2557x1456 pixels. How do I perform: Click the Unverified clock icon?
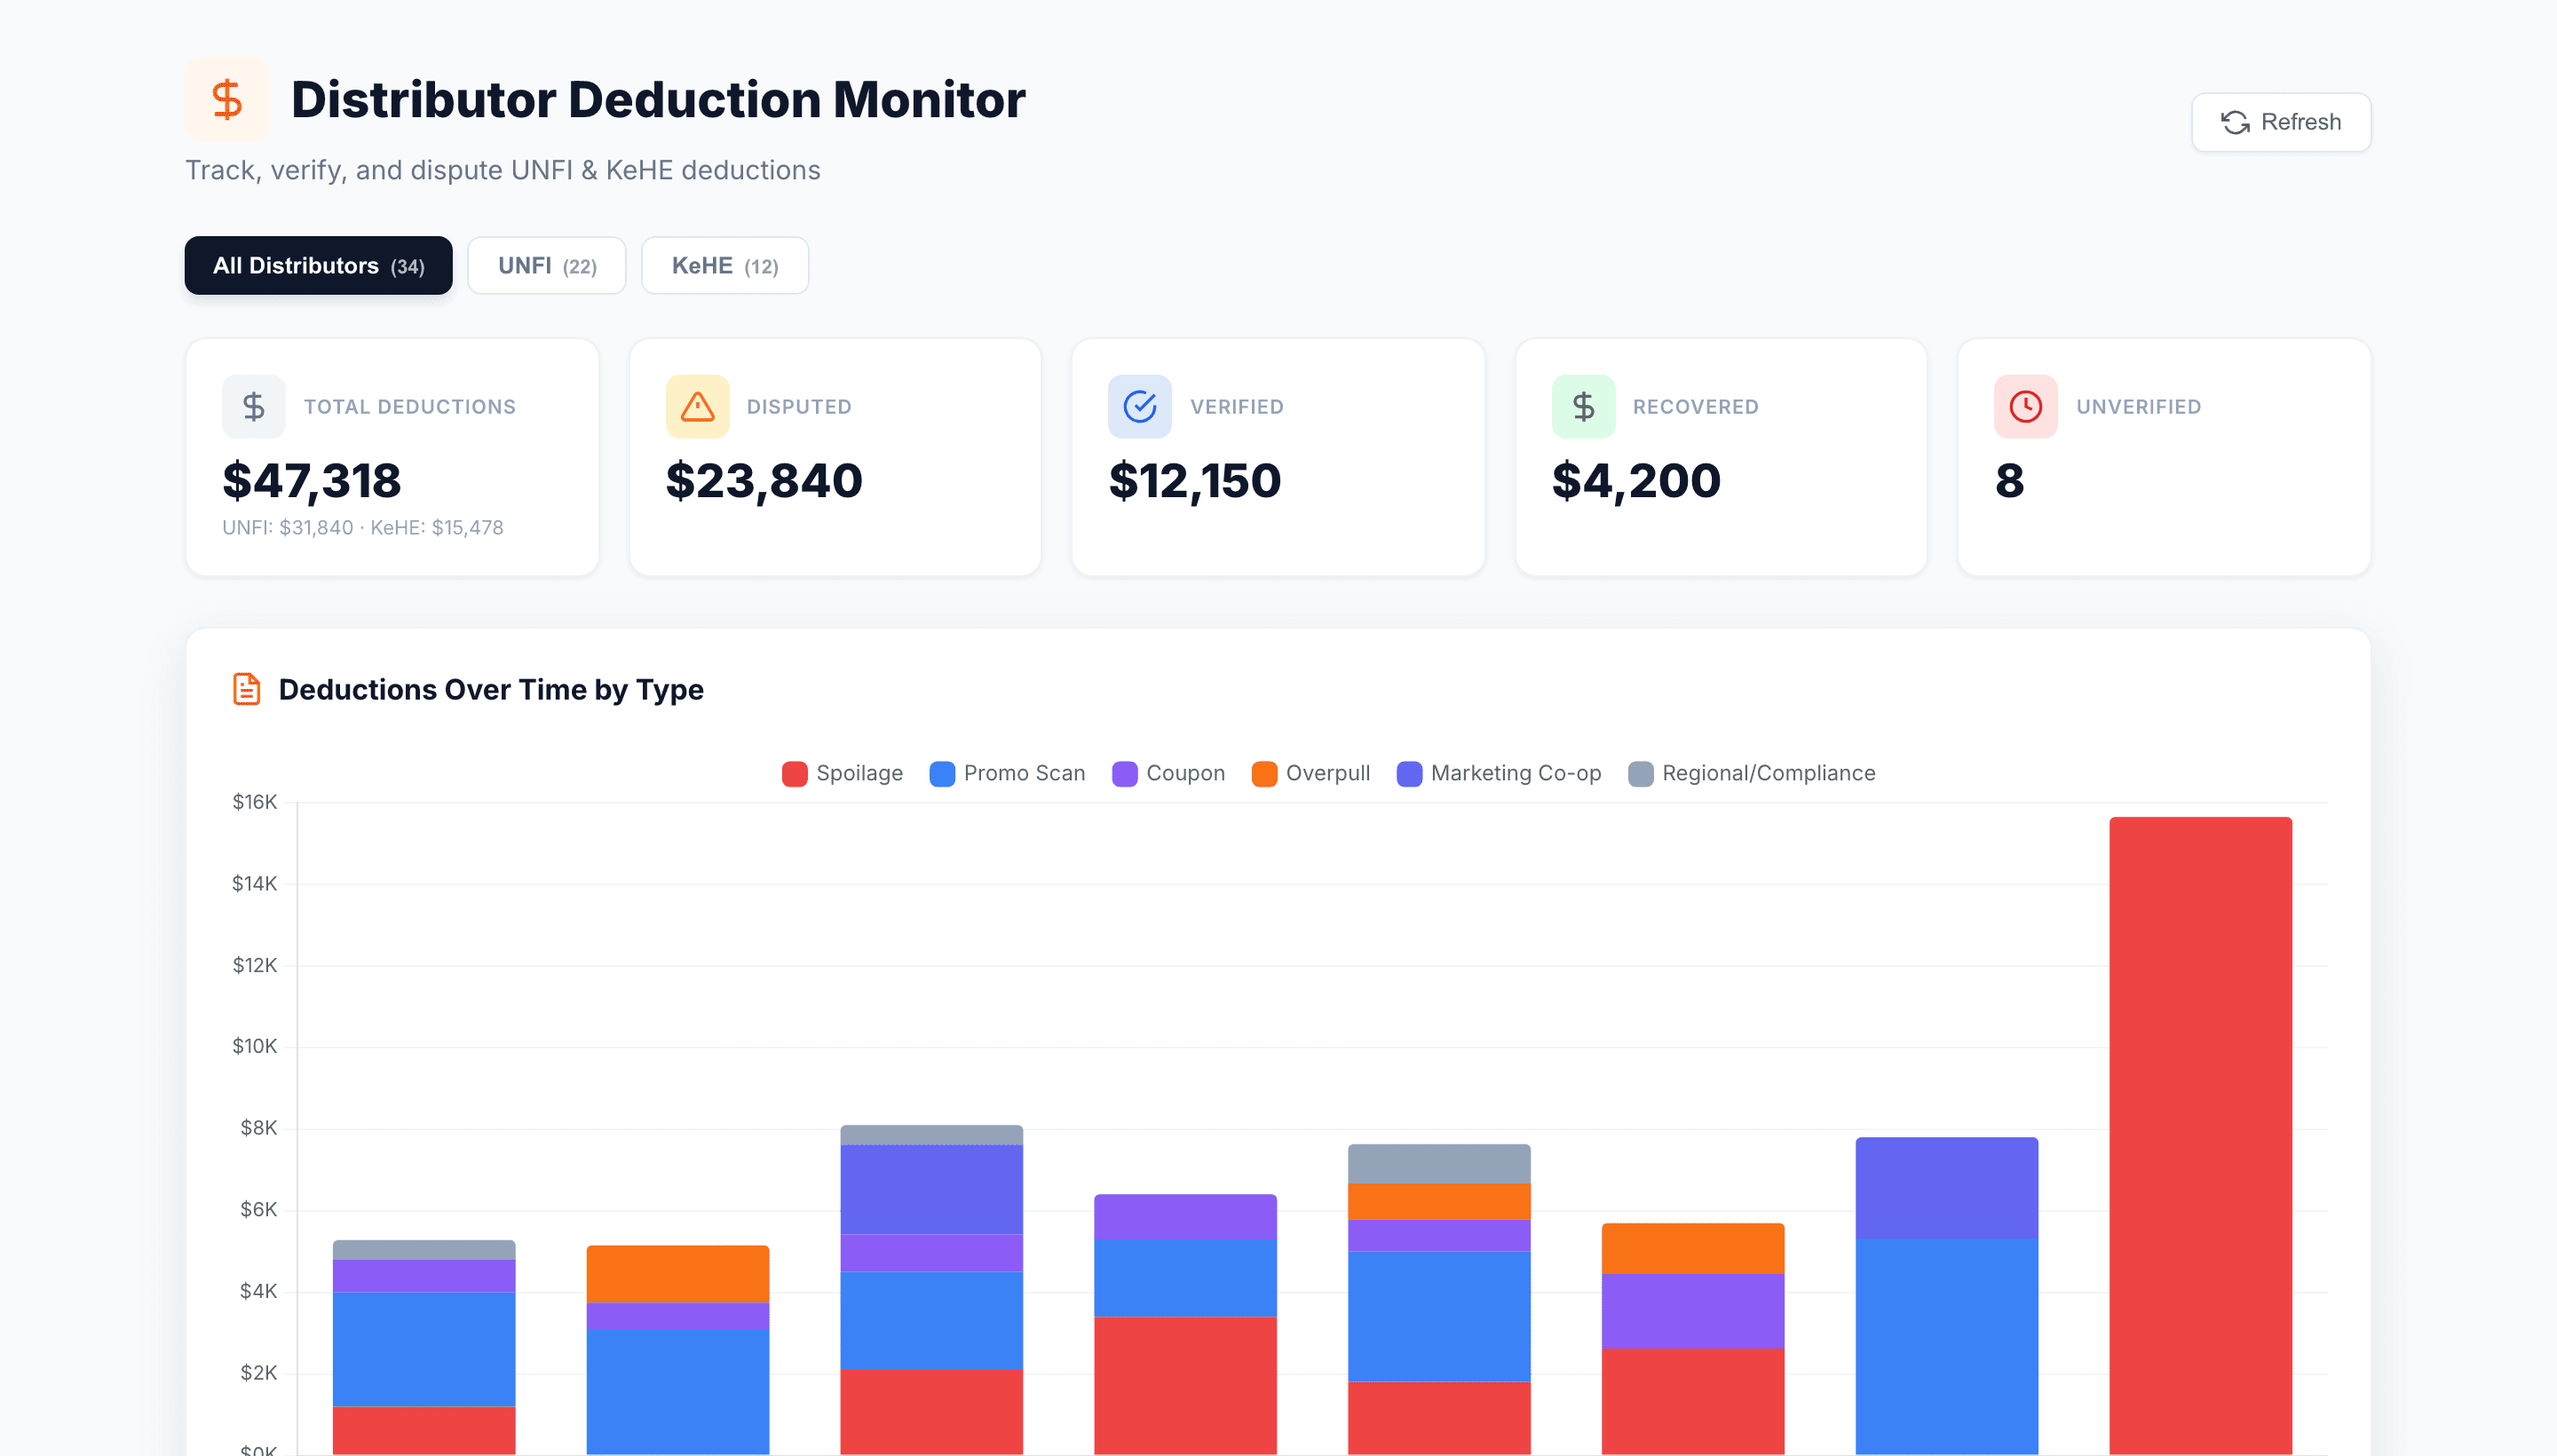pos(2025,406)
